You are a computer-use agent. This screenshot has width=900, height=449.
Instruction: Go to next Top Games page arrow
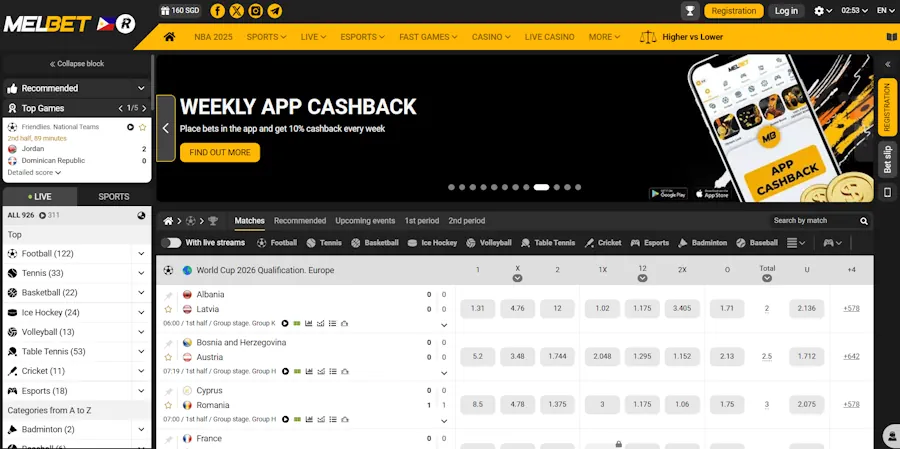(x=144, y=109)
